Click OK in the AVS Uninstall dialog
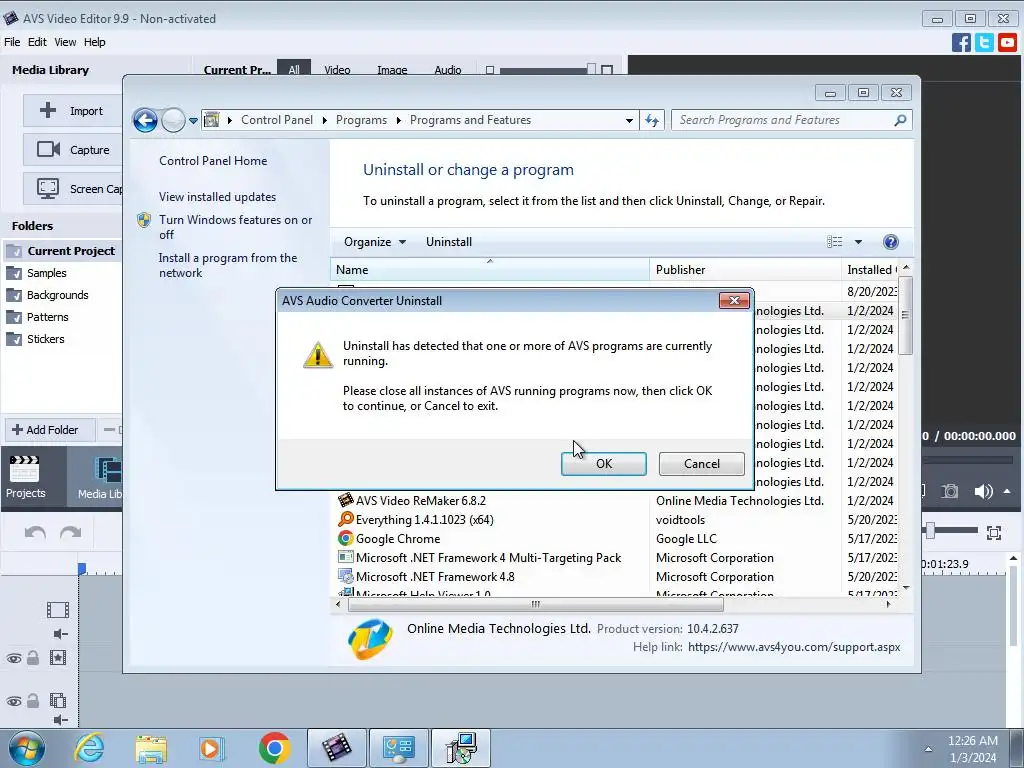This screenshot has width=1024, height=768. (603, 464)
